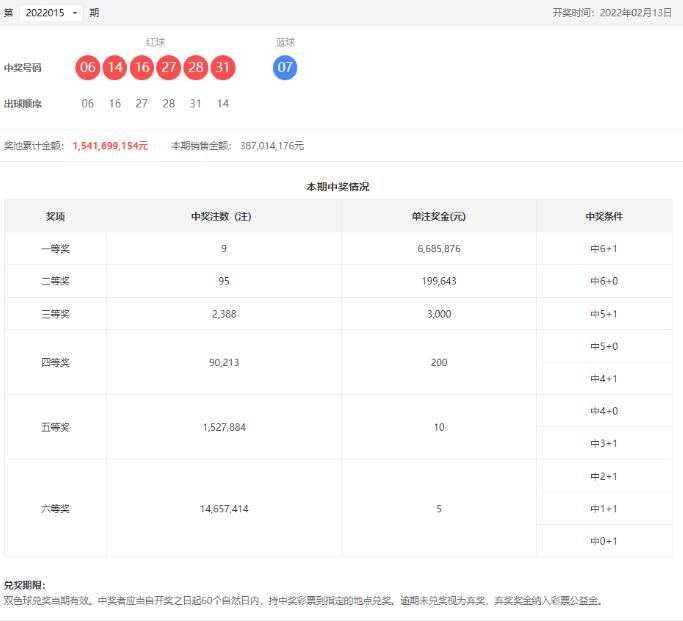The height and width of the screenshot is (621, 683).
Task: Click second prize amount 199,643
Action: tap(439, 281)
